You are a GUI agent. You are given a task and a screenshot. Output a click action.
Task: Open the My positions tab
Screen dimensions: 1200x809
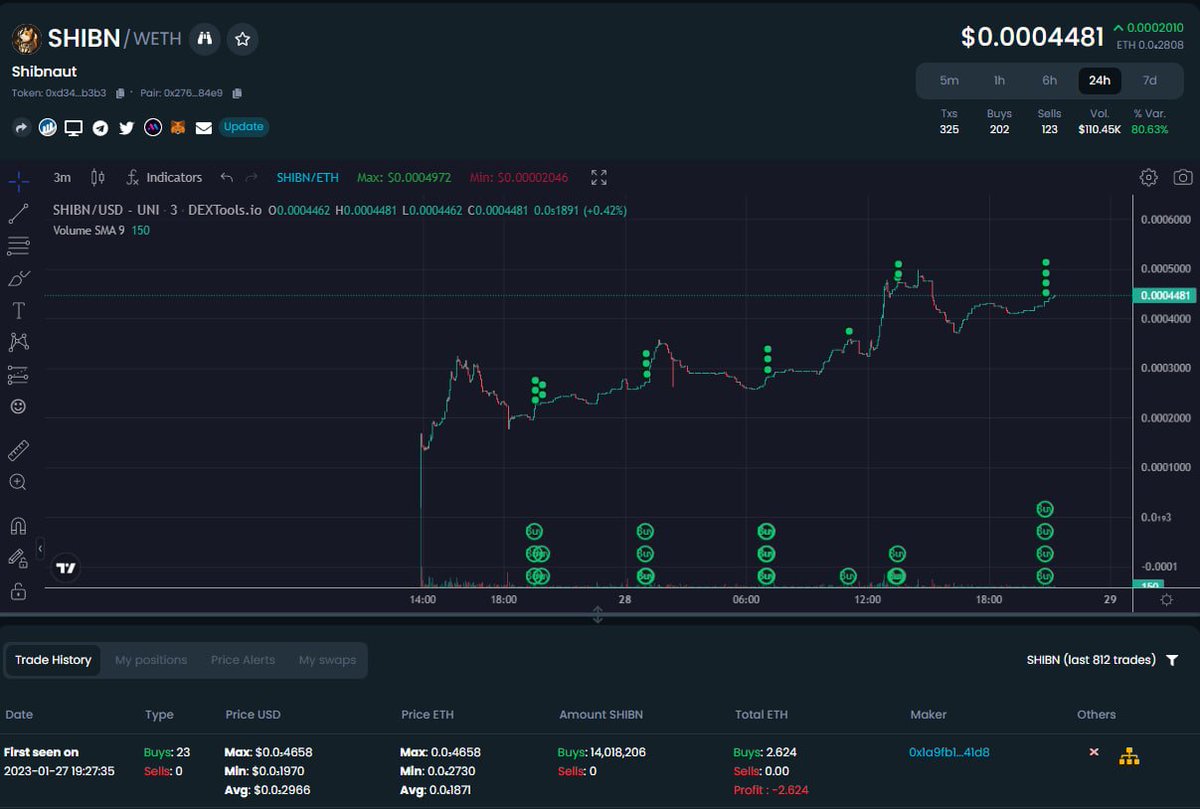pos(151,660)
